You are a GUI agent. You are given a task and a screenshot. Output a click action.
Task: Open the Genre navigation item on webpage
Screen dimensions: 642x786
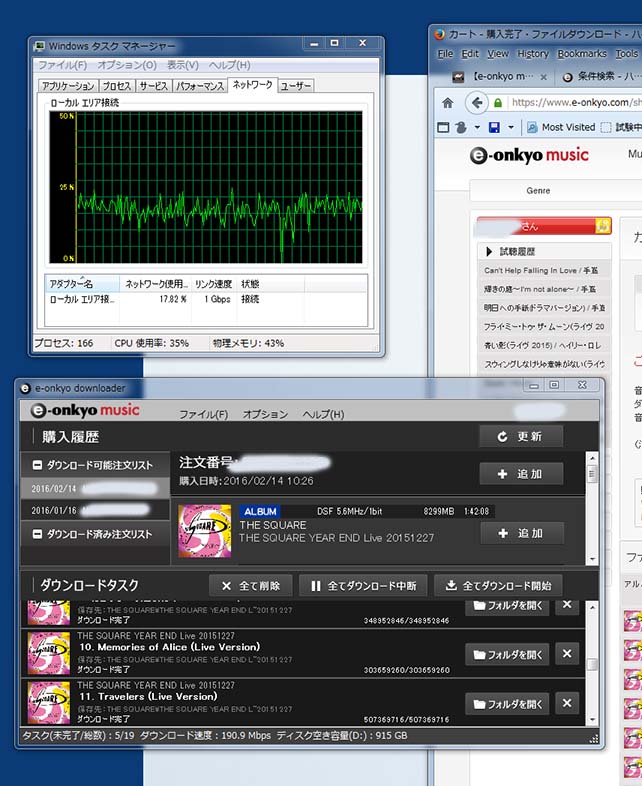538,190
